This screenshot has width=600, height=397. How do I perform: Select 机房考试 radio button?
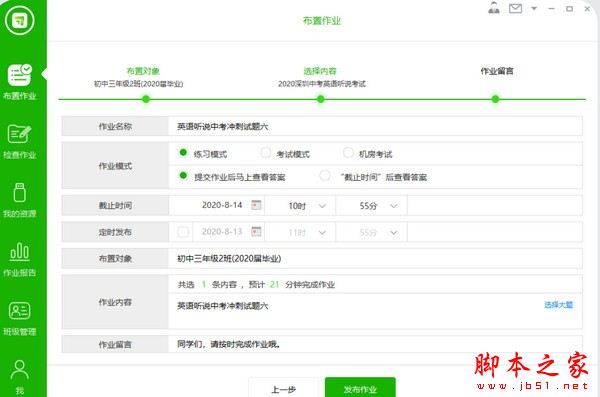[x=348, y=152]
